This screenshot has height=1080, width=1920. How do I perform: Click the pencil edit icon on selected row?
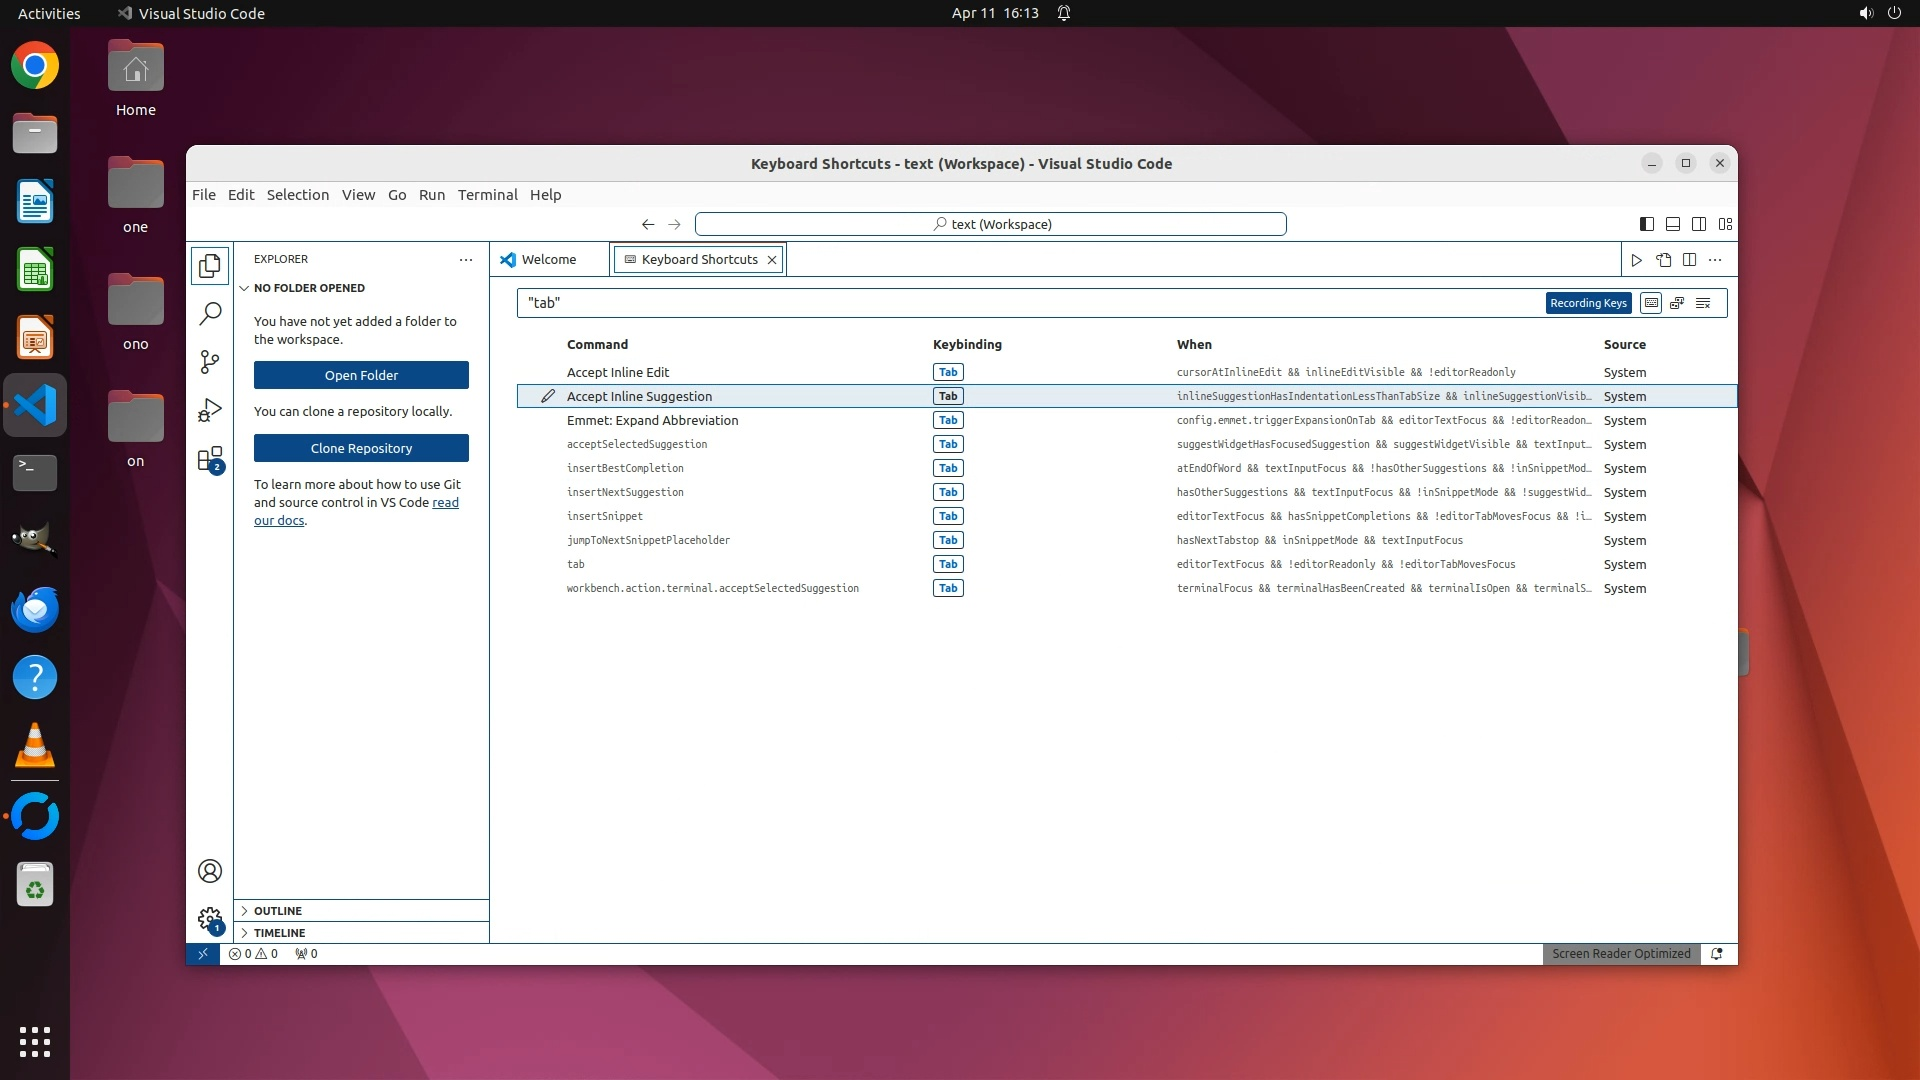(548, 396)
